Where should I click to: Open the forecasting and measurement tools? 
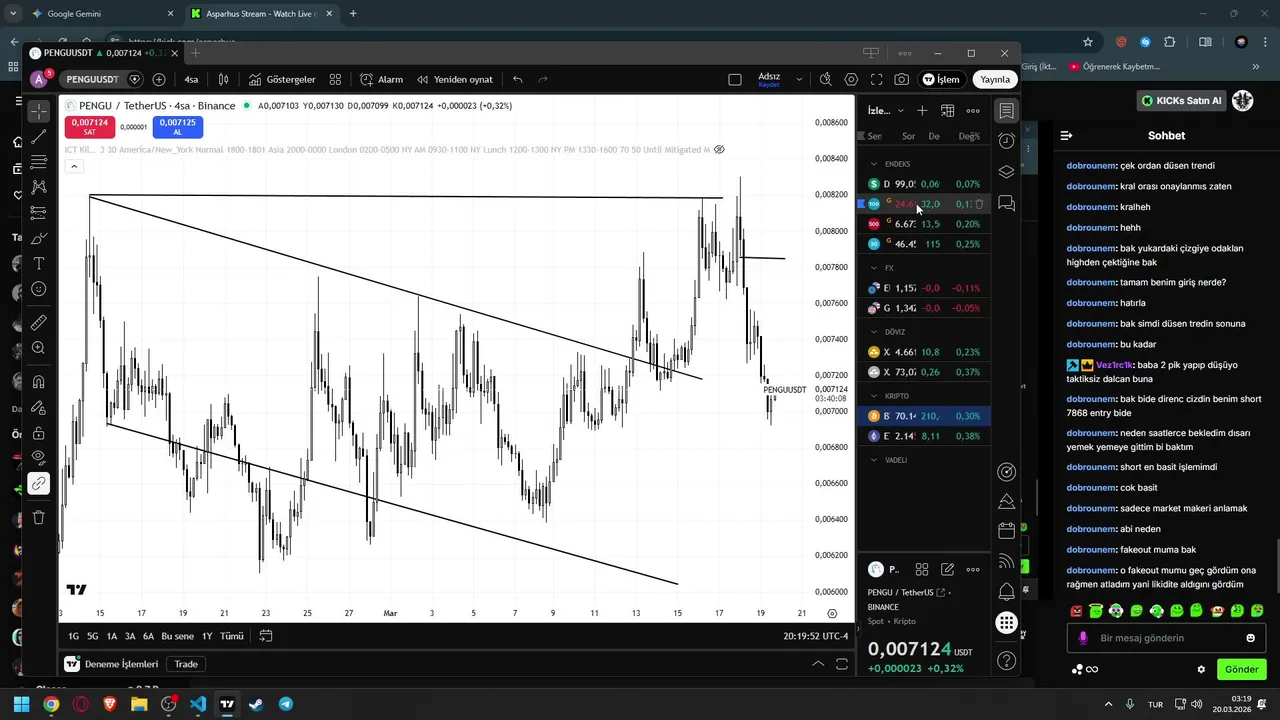pyautogui.click(x=38, y=212)
